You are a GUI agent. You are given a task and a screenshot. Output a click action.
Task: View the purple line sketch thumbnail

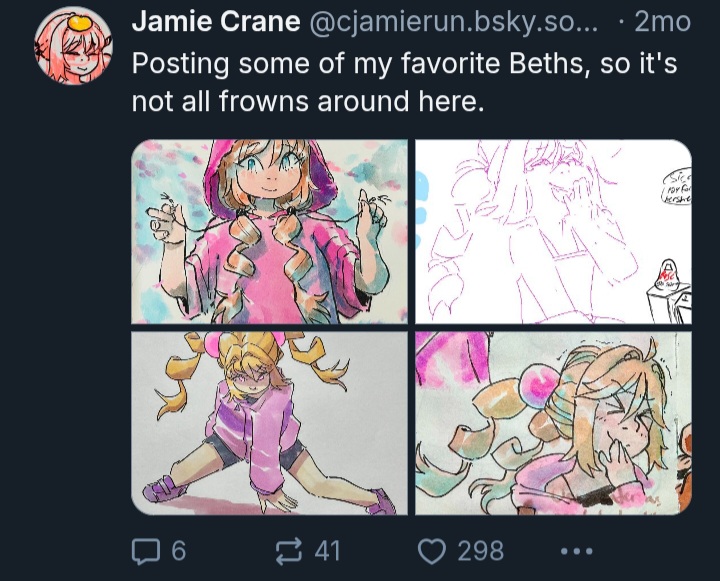553,232
